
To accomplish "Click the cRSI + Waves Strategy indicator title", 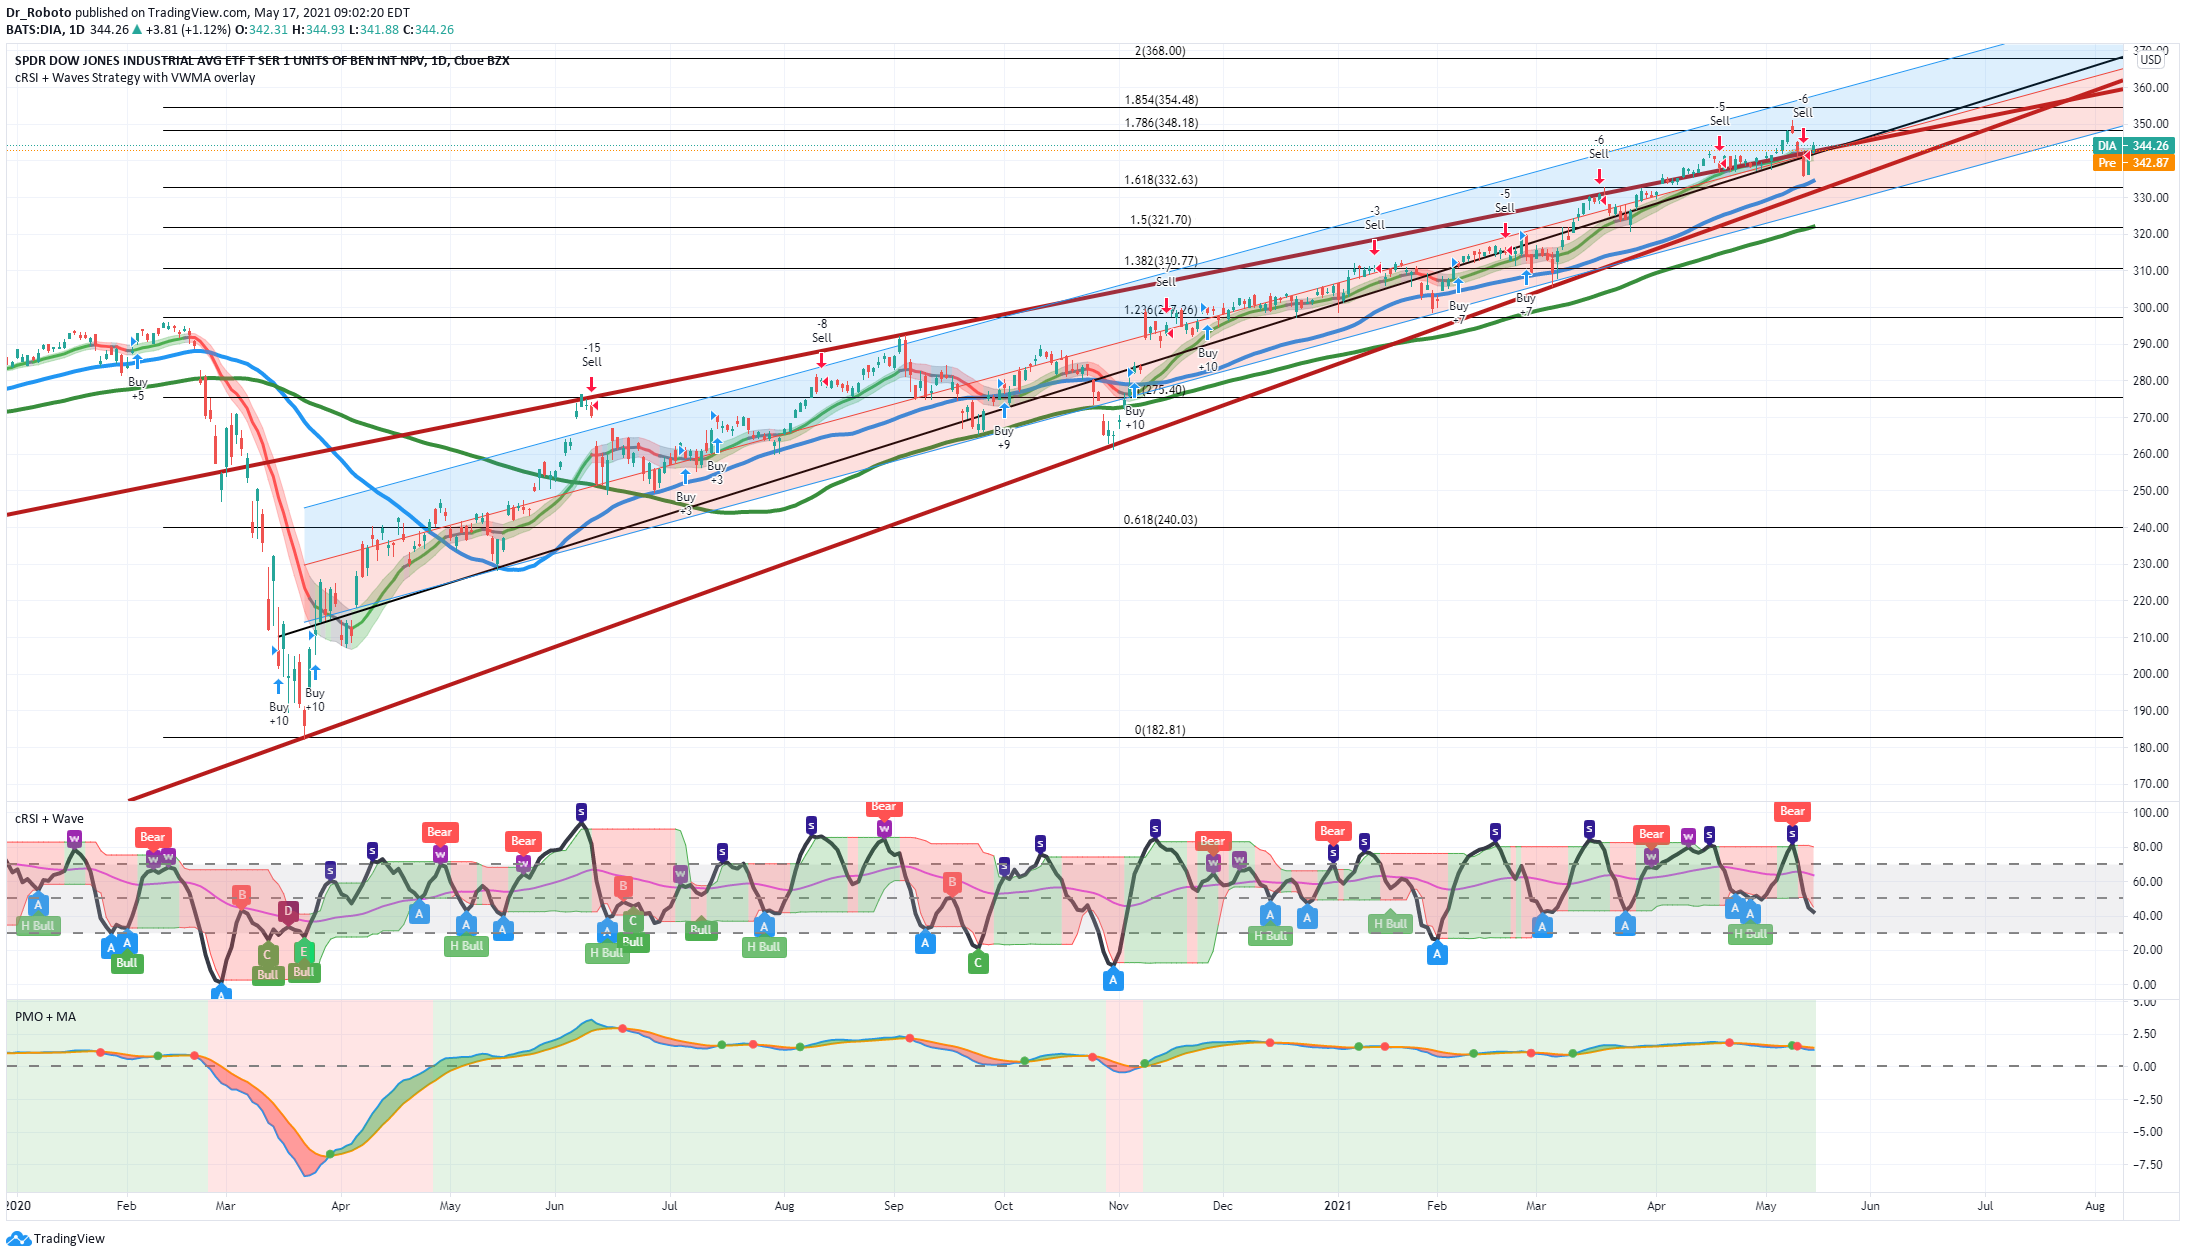I will click(x=135, y=78).
